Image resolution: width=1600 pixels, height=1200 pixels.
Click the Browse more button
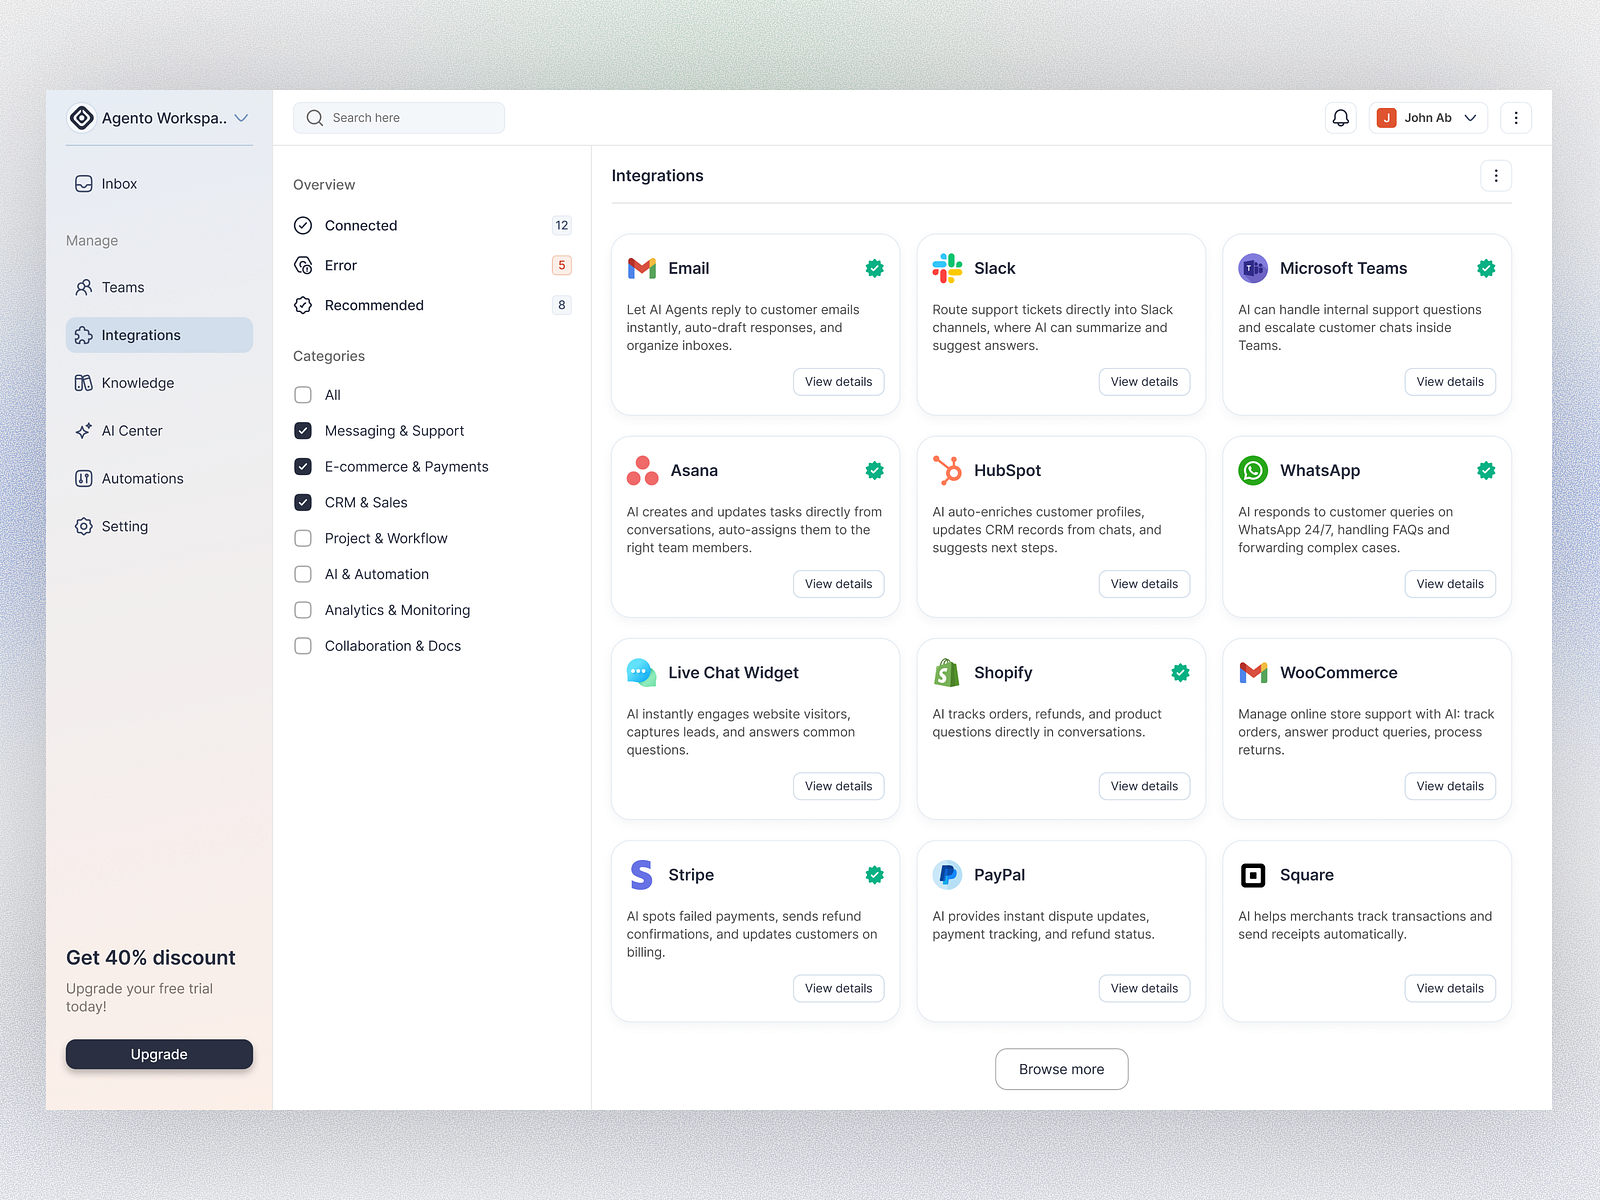coord(1061,1069)
